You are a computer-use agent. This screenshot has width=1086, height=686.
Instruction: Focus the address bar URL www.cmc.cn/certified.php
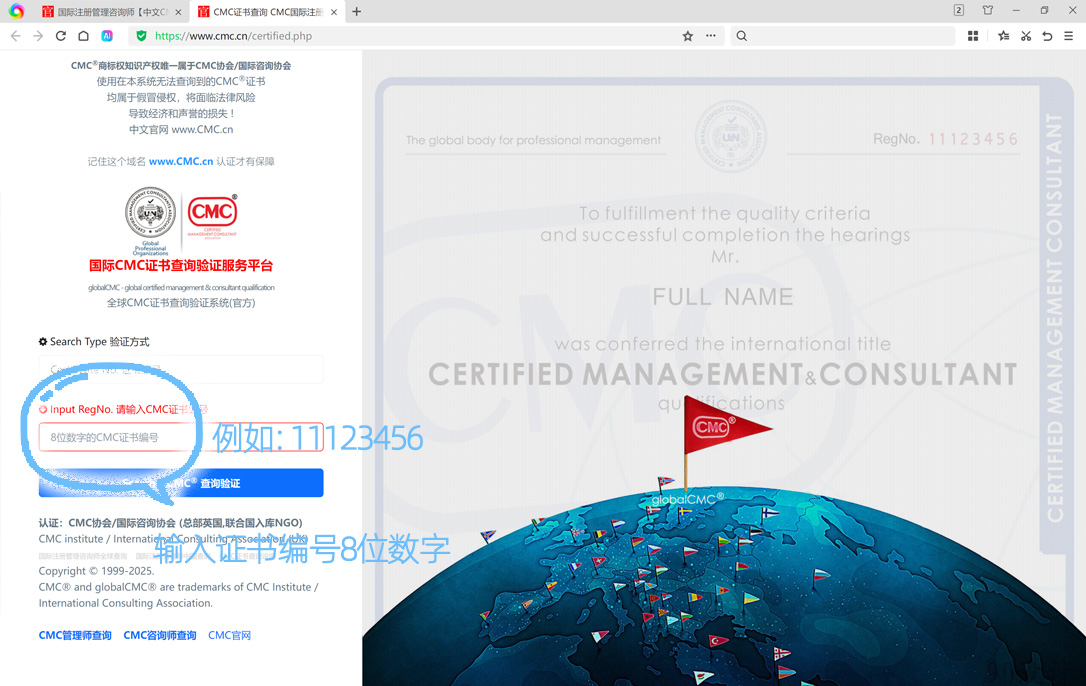tap(233, 36)
